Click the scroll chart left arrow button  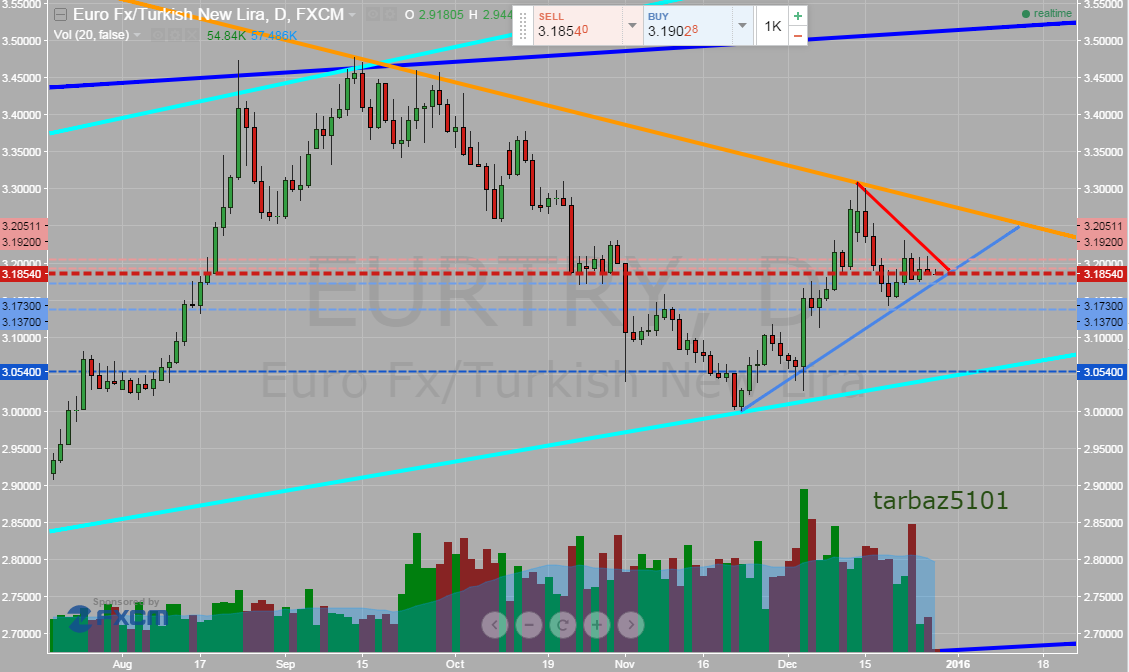pyautogui.click(x=495, y=626)
